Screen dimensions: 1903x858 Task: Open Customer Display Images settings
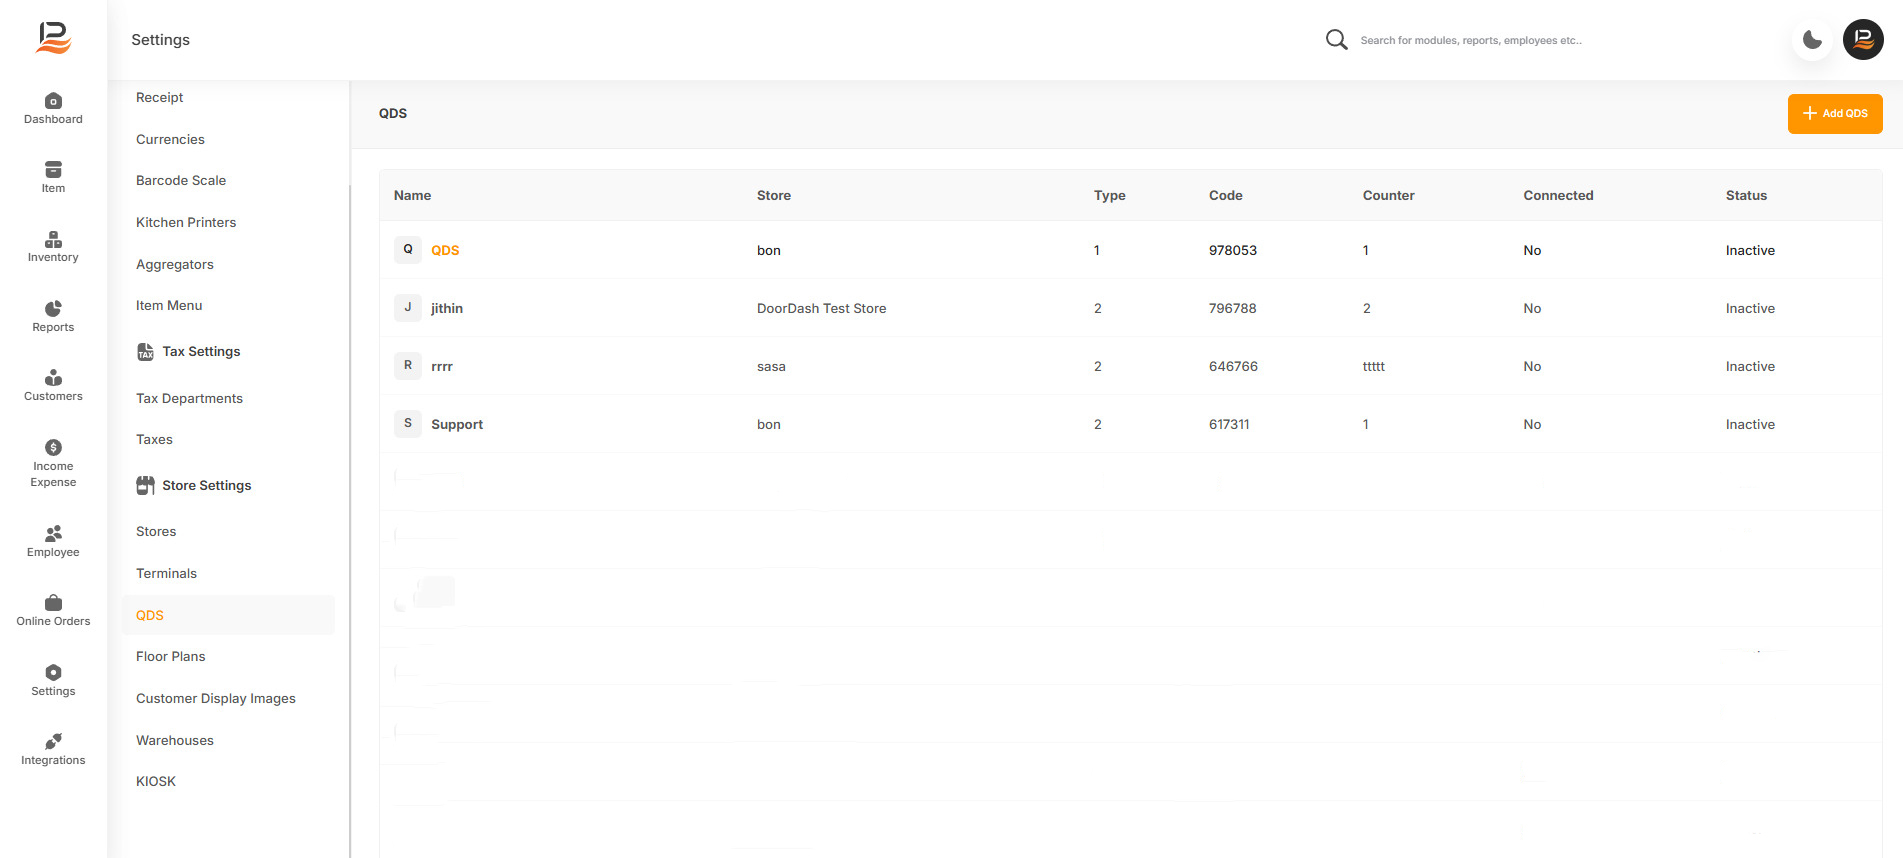pyautogui.click(x=216, y=698)
